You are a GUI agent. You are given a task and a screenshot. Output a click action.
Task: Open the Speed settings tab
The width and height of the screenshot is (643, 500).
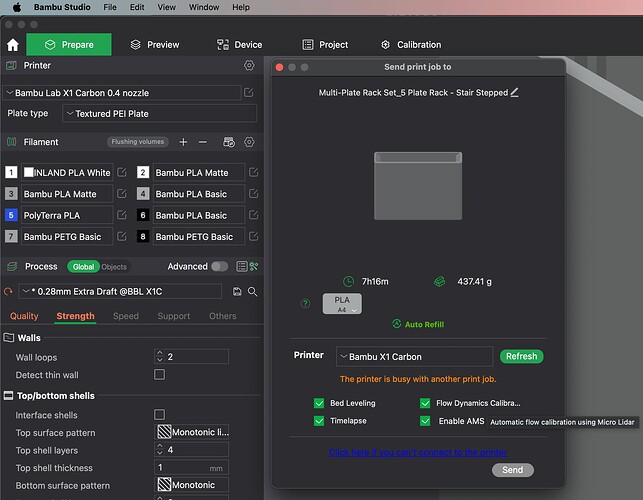click(125, 316)
